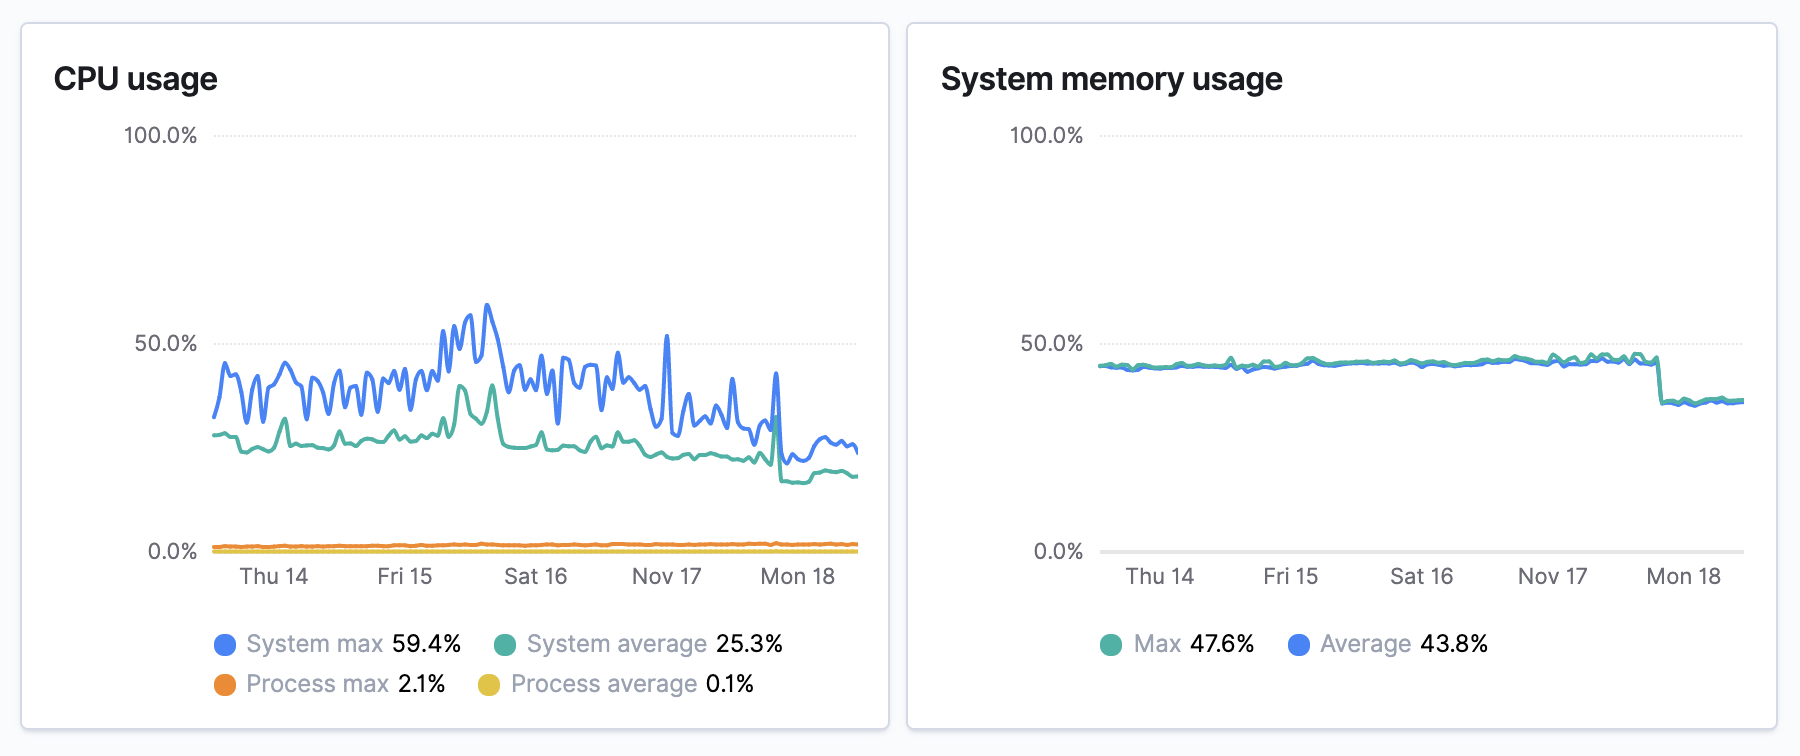Click the 59.4% System max value
This screenshot has width=1800, height=756.
pos(427,644)
